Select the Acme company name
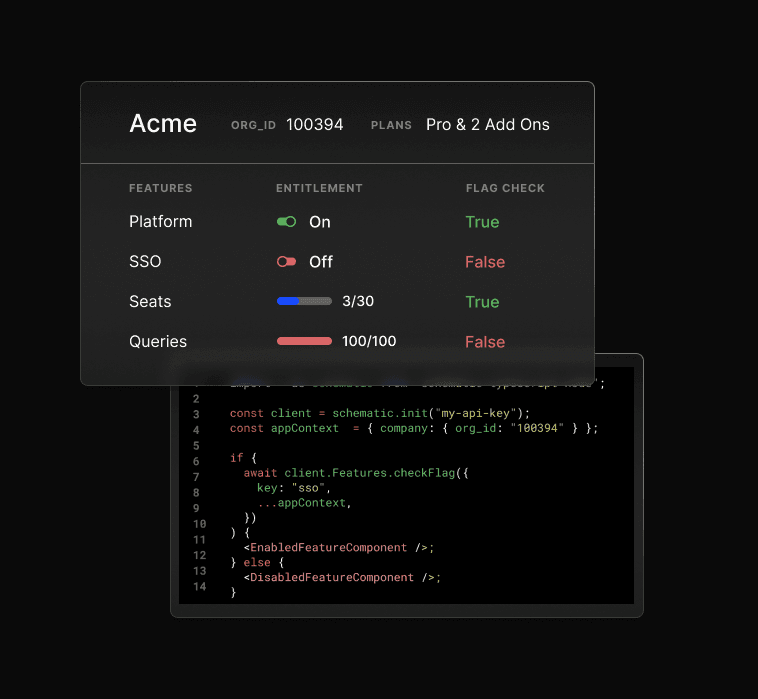 tap(163, 124)
